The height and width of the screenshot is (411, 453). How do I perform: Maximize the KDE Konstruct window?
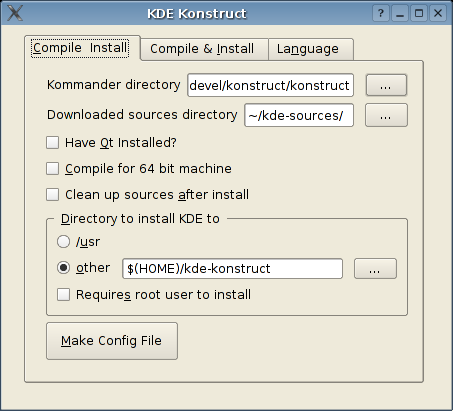[x=419, y=13]
